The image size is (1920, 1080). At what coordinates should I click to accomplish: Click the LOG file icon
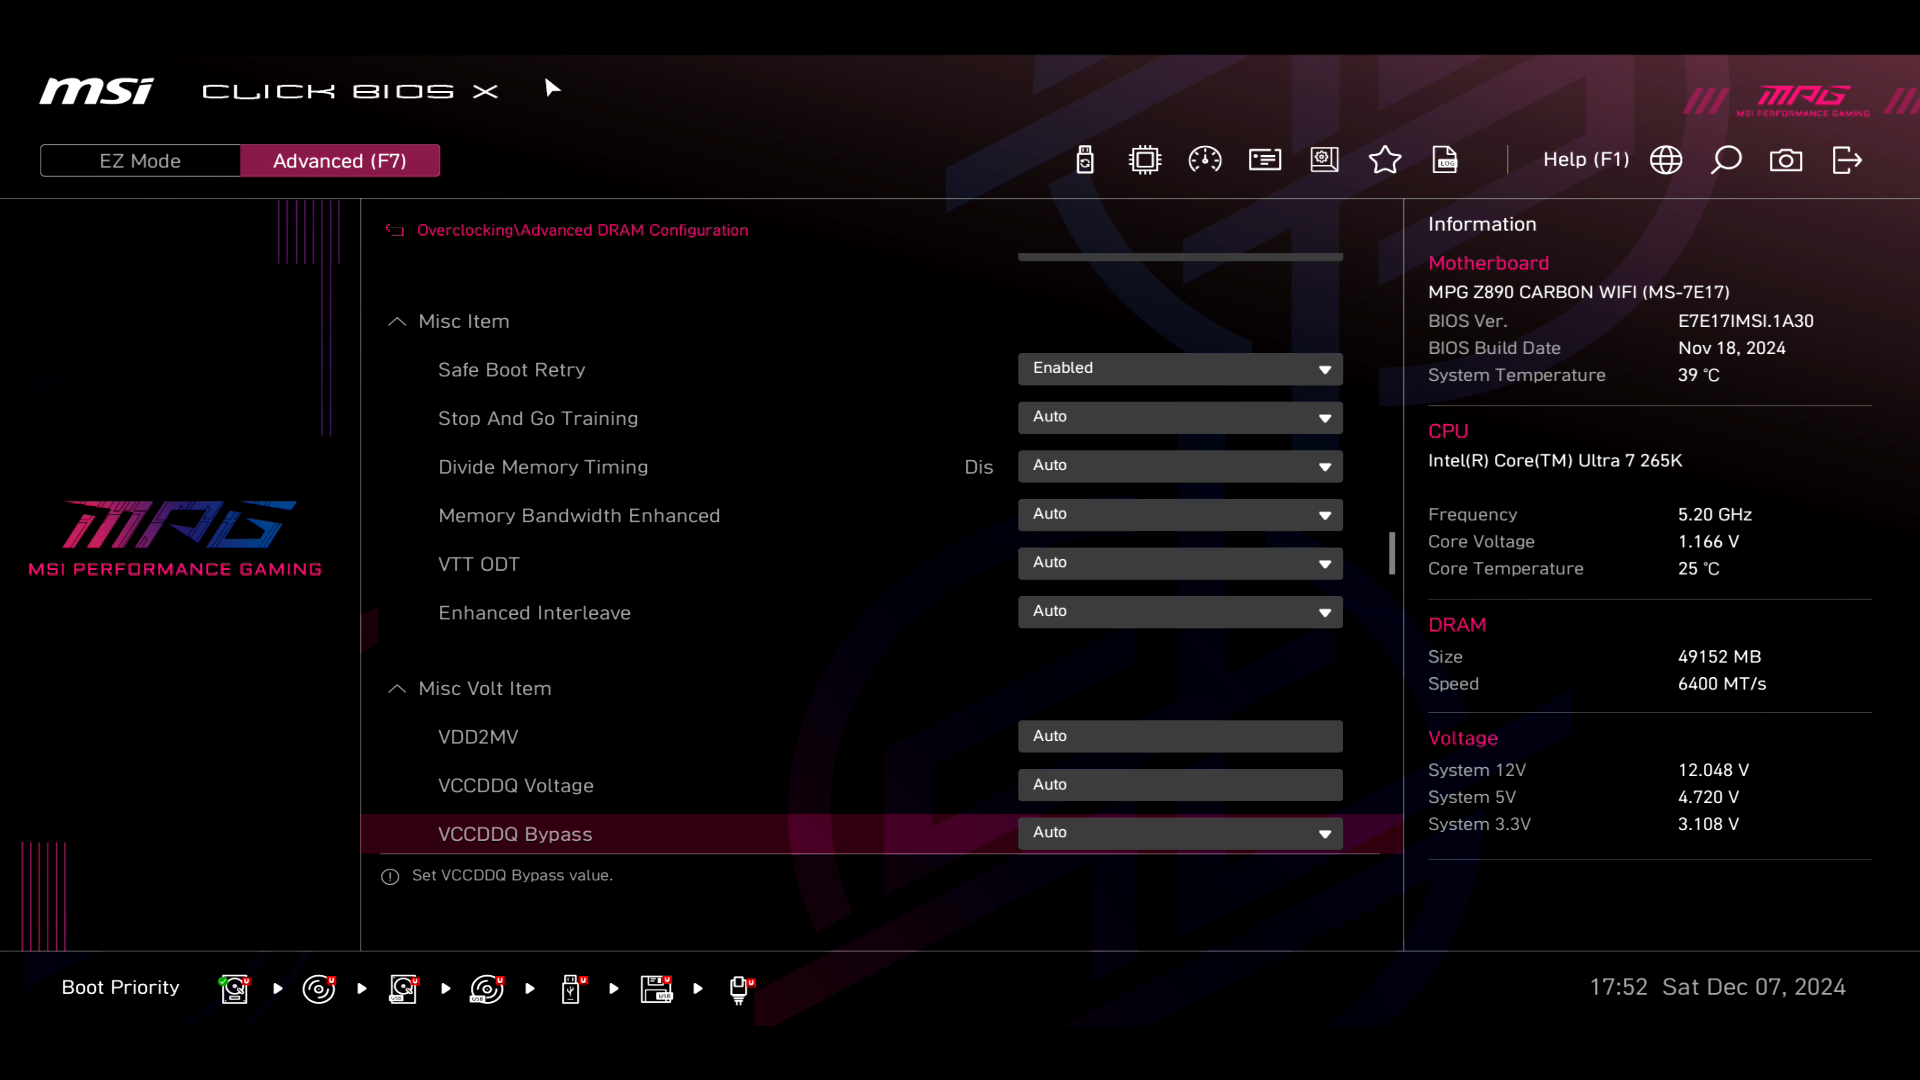click(x=1445, y=160)
